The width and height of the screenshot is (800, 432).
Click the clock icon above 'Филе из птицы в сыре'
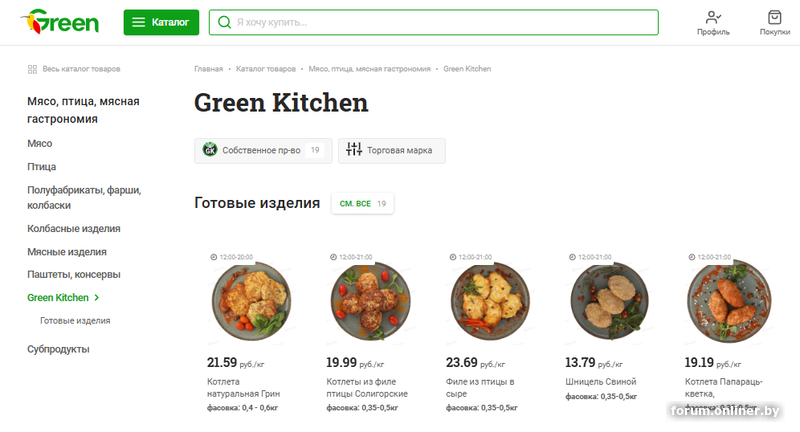pos(453,257)
